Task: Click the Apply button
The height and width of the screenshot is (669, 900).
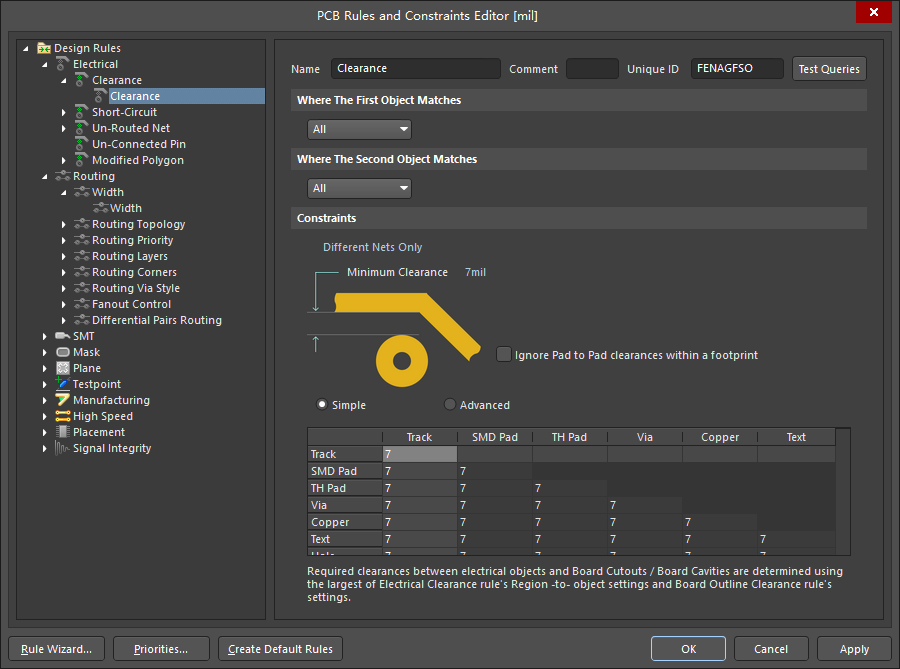Action: pos(854,649)
